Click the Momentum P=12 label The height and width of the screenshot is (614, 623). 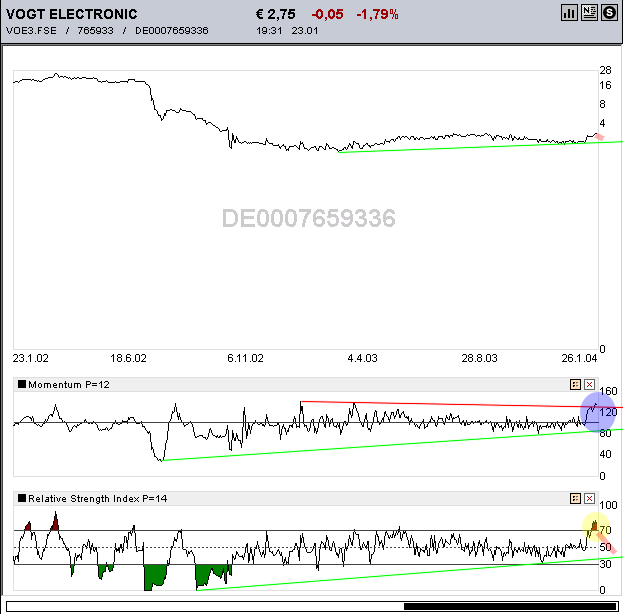(69, 384)
